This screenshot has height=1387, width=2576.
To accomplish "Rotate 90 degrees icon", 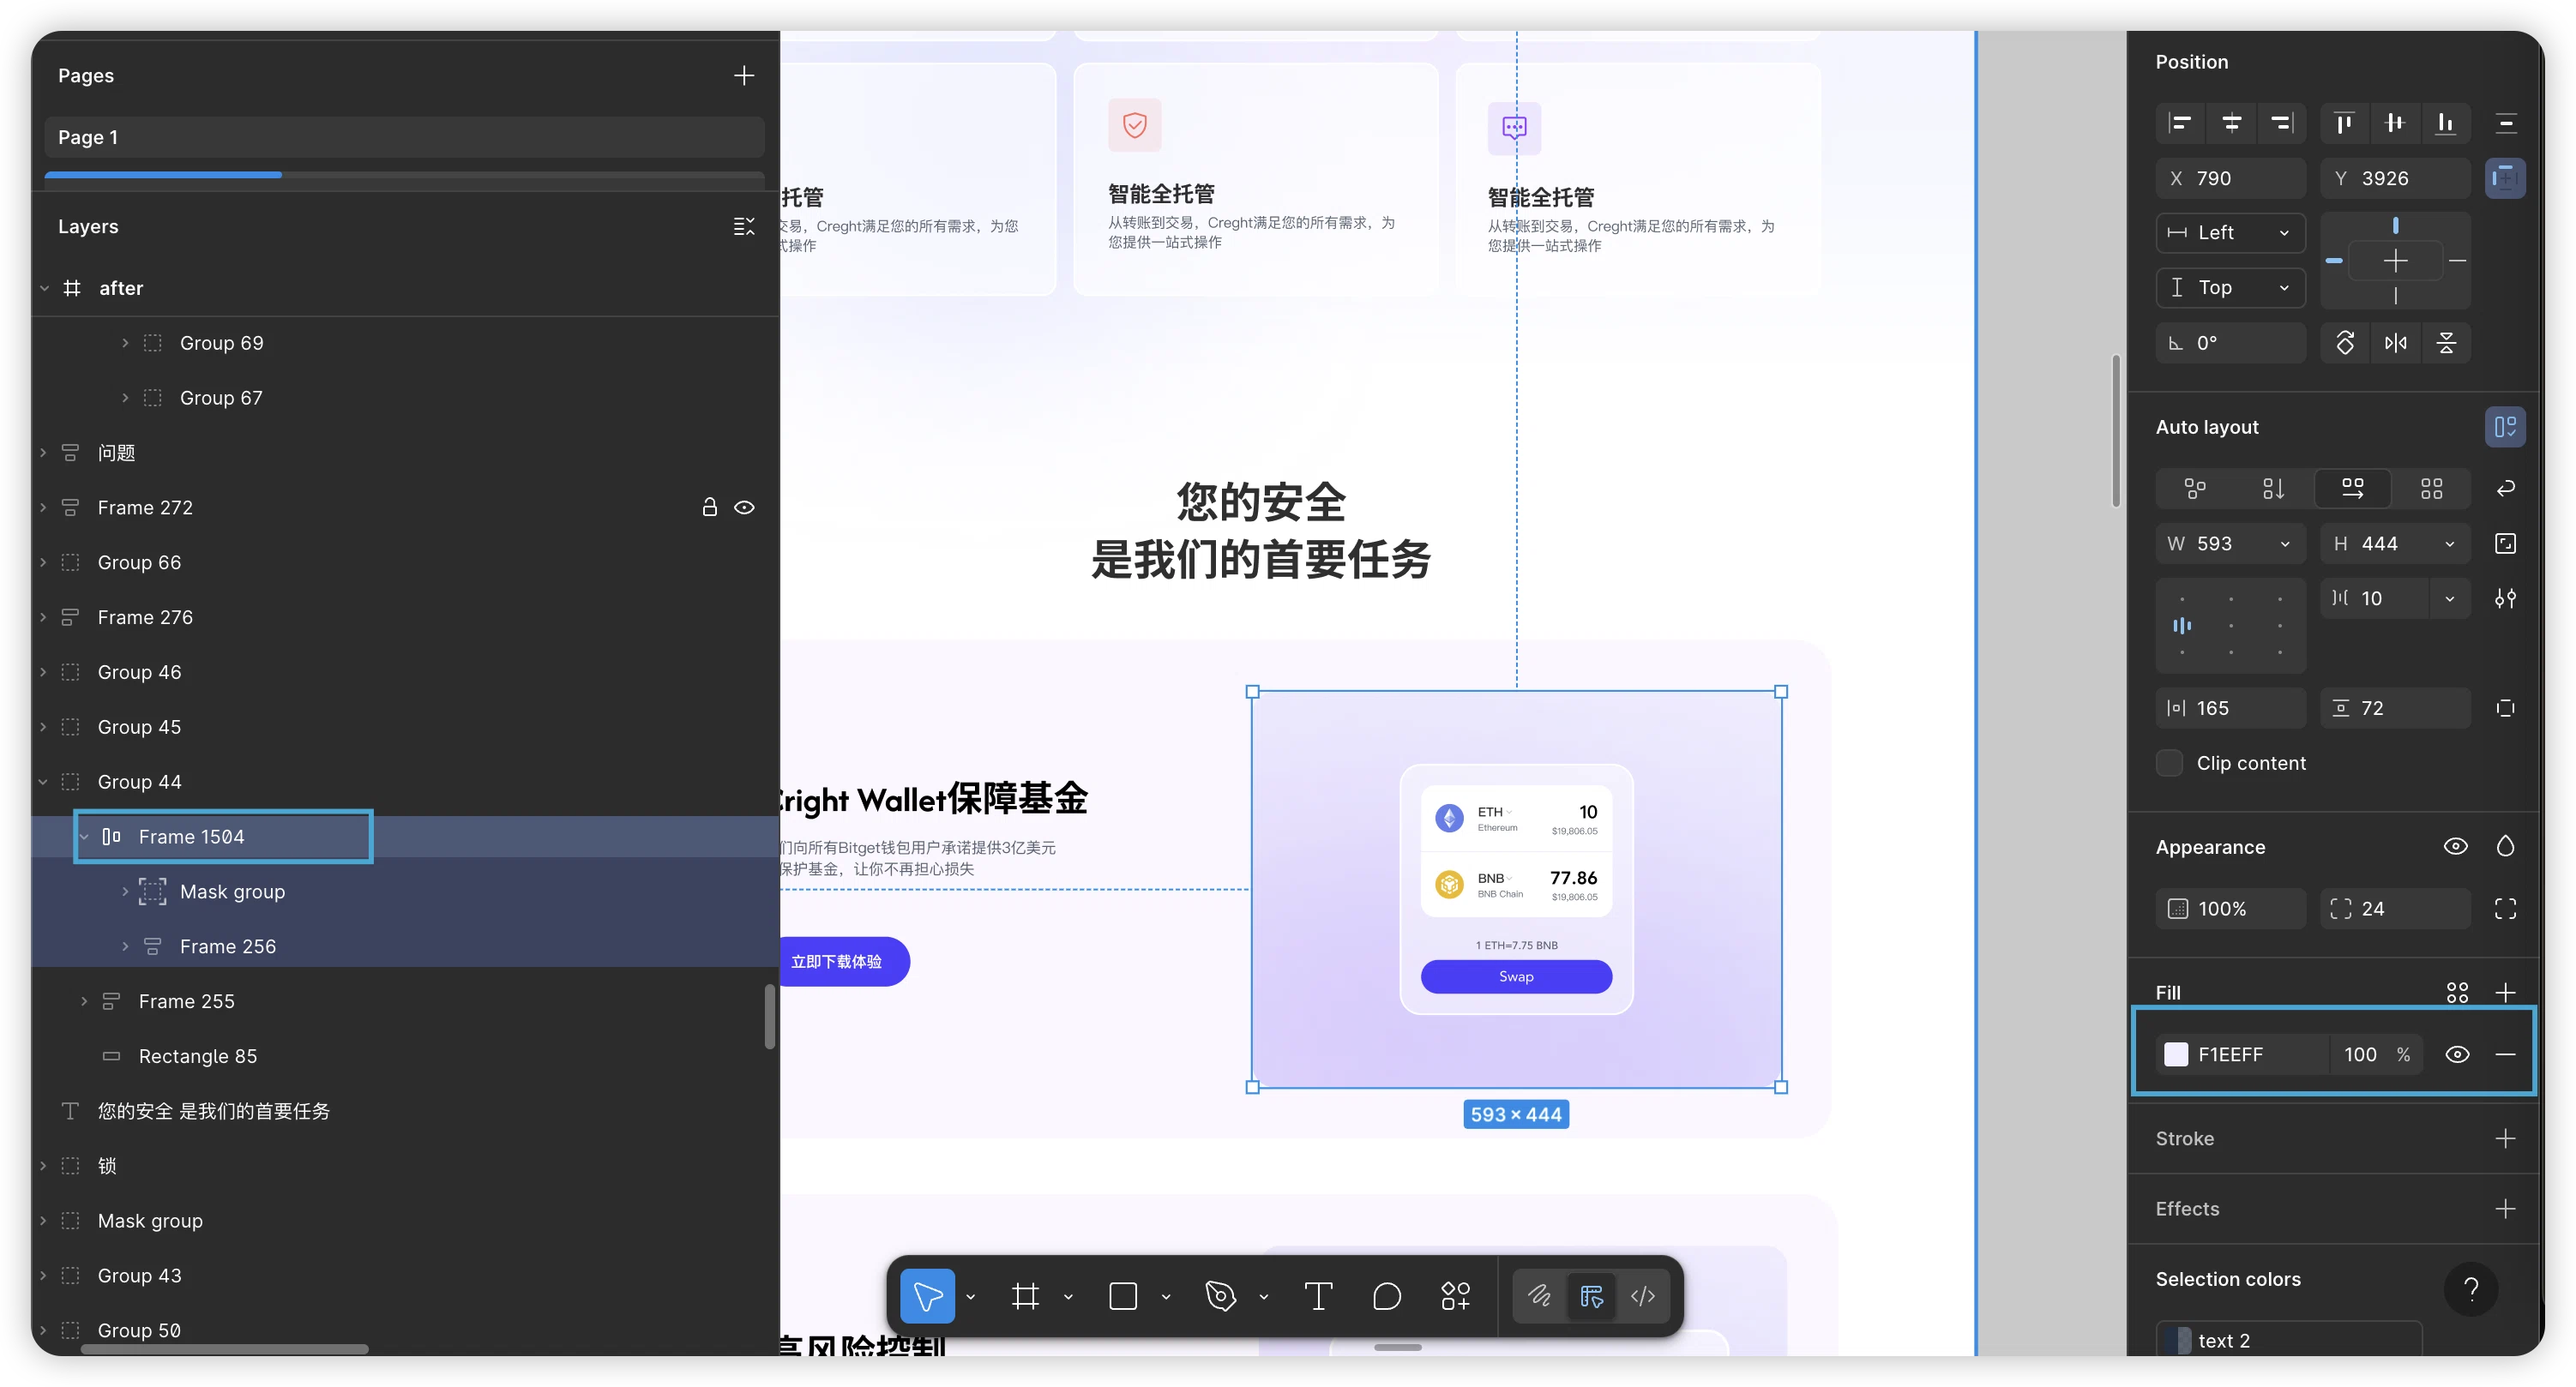I will 2345,343.
